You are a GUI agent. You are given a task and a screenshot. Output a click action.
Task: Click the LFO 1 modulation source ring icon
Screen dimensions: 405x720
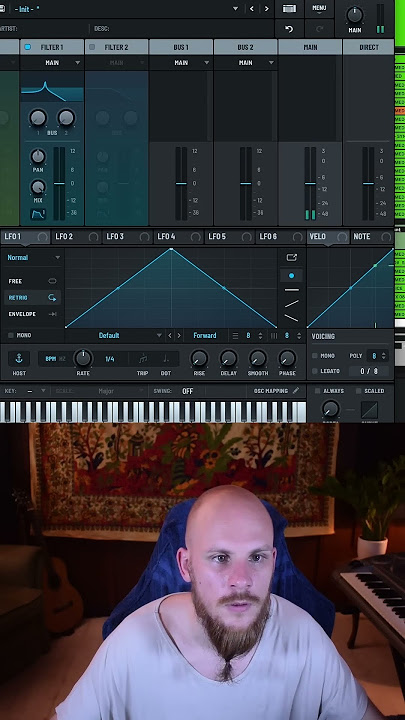pyautogui.click(x=43, y=237)
